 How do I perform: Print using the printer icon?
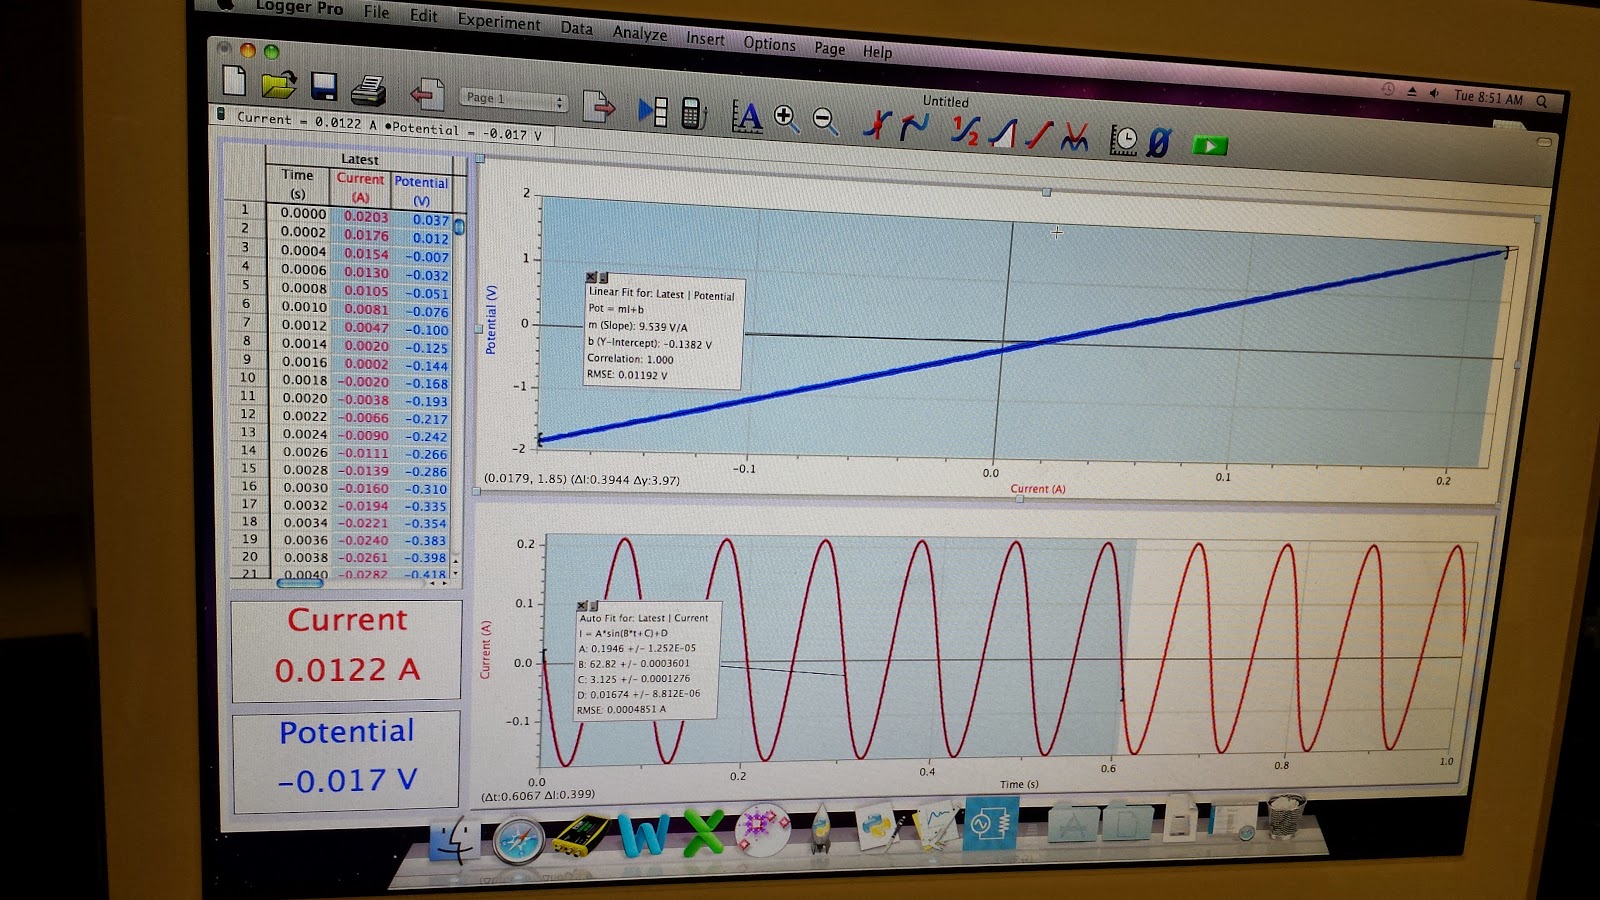tap(369, 90)
